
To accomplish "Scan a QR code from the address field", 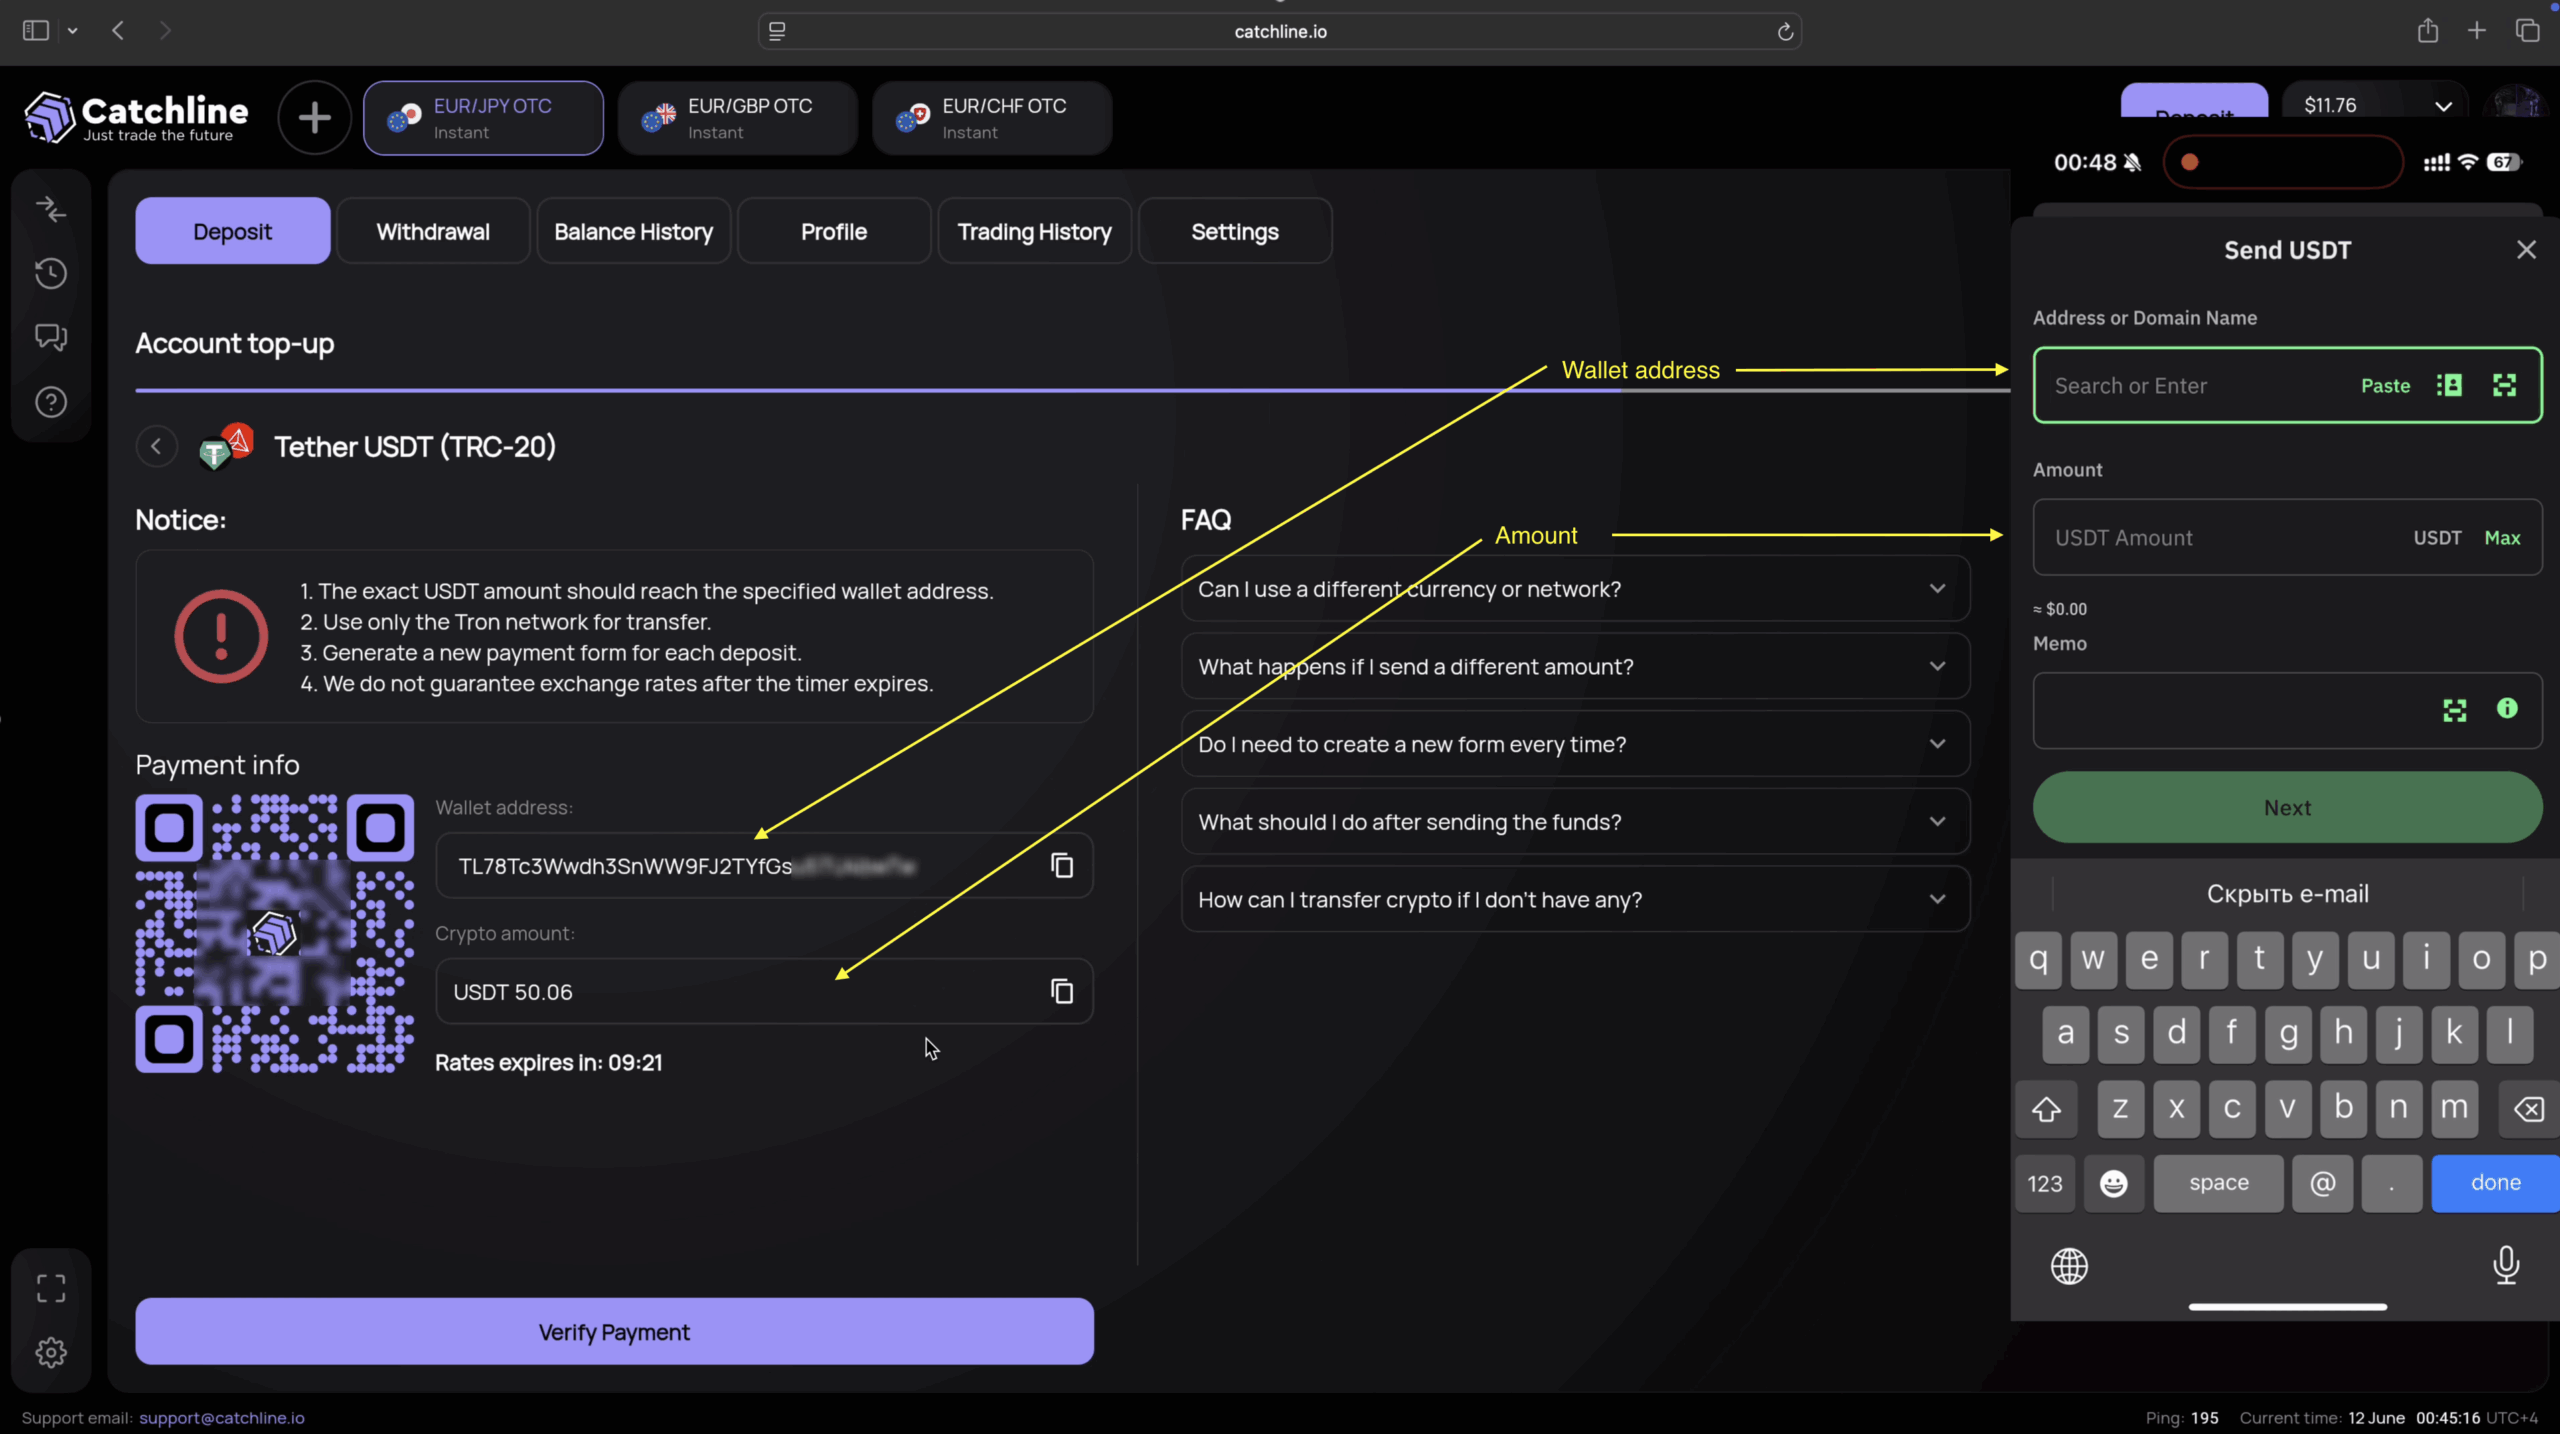I will pos(2505,385).
